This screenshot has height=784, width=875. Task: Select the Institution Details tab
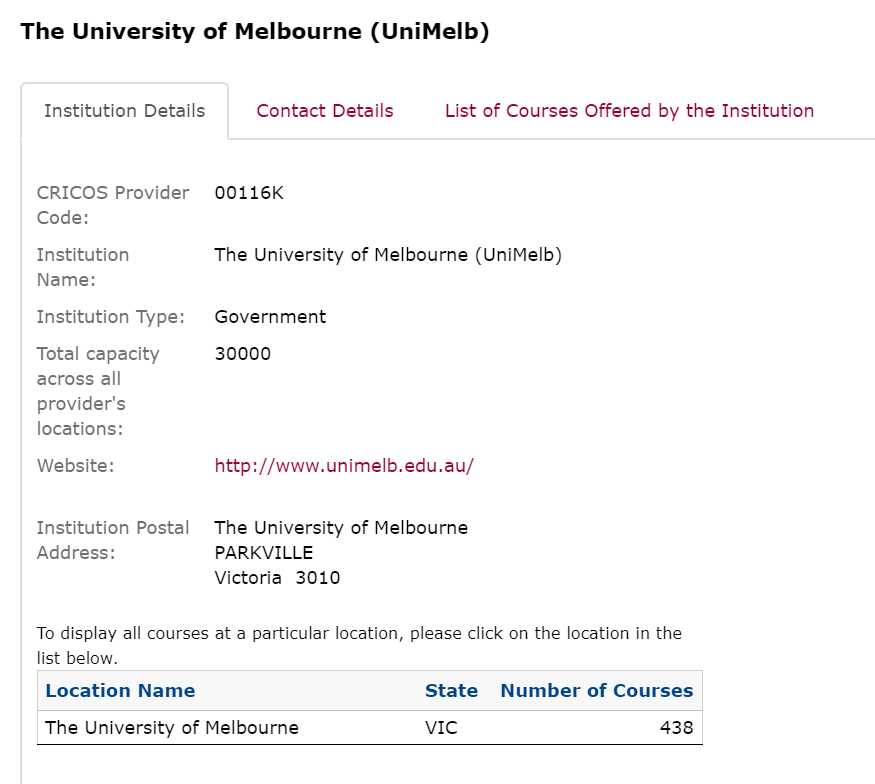[124, 110]
